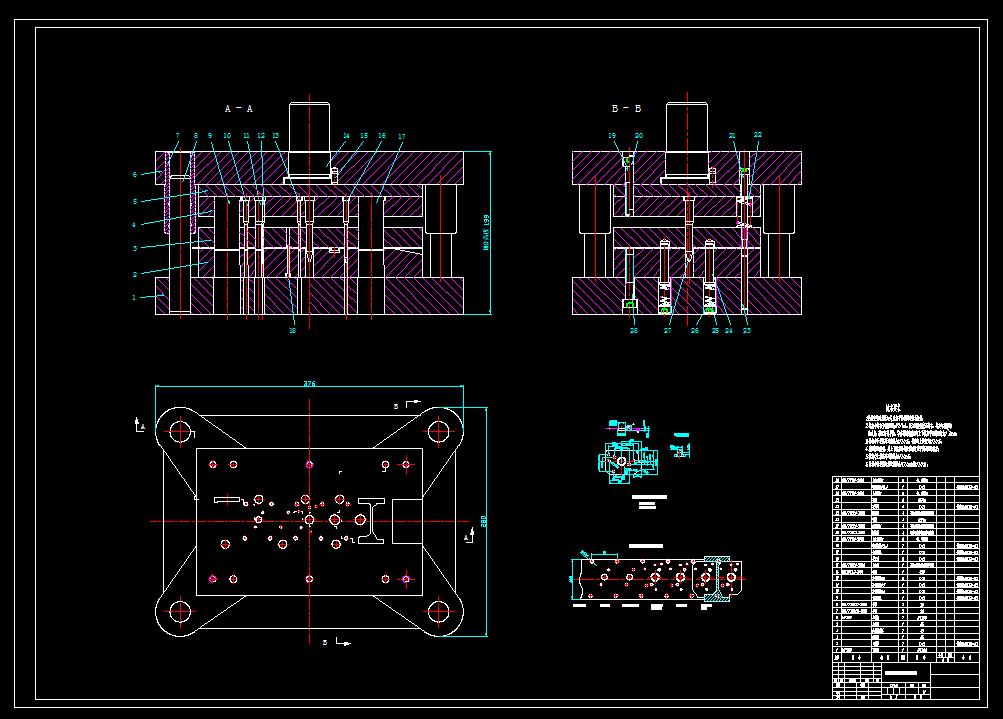Select part callout number 8 in section A-A
1003x719 pixels.
196,136
